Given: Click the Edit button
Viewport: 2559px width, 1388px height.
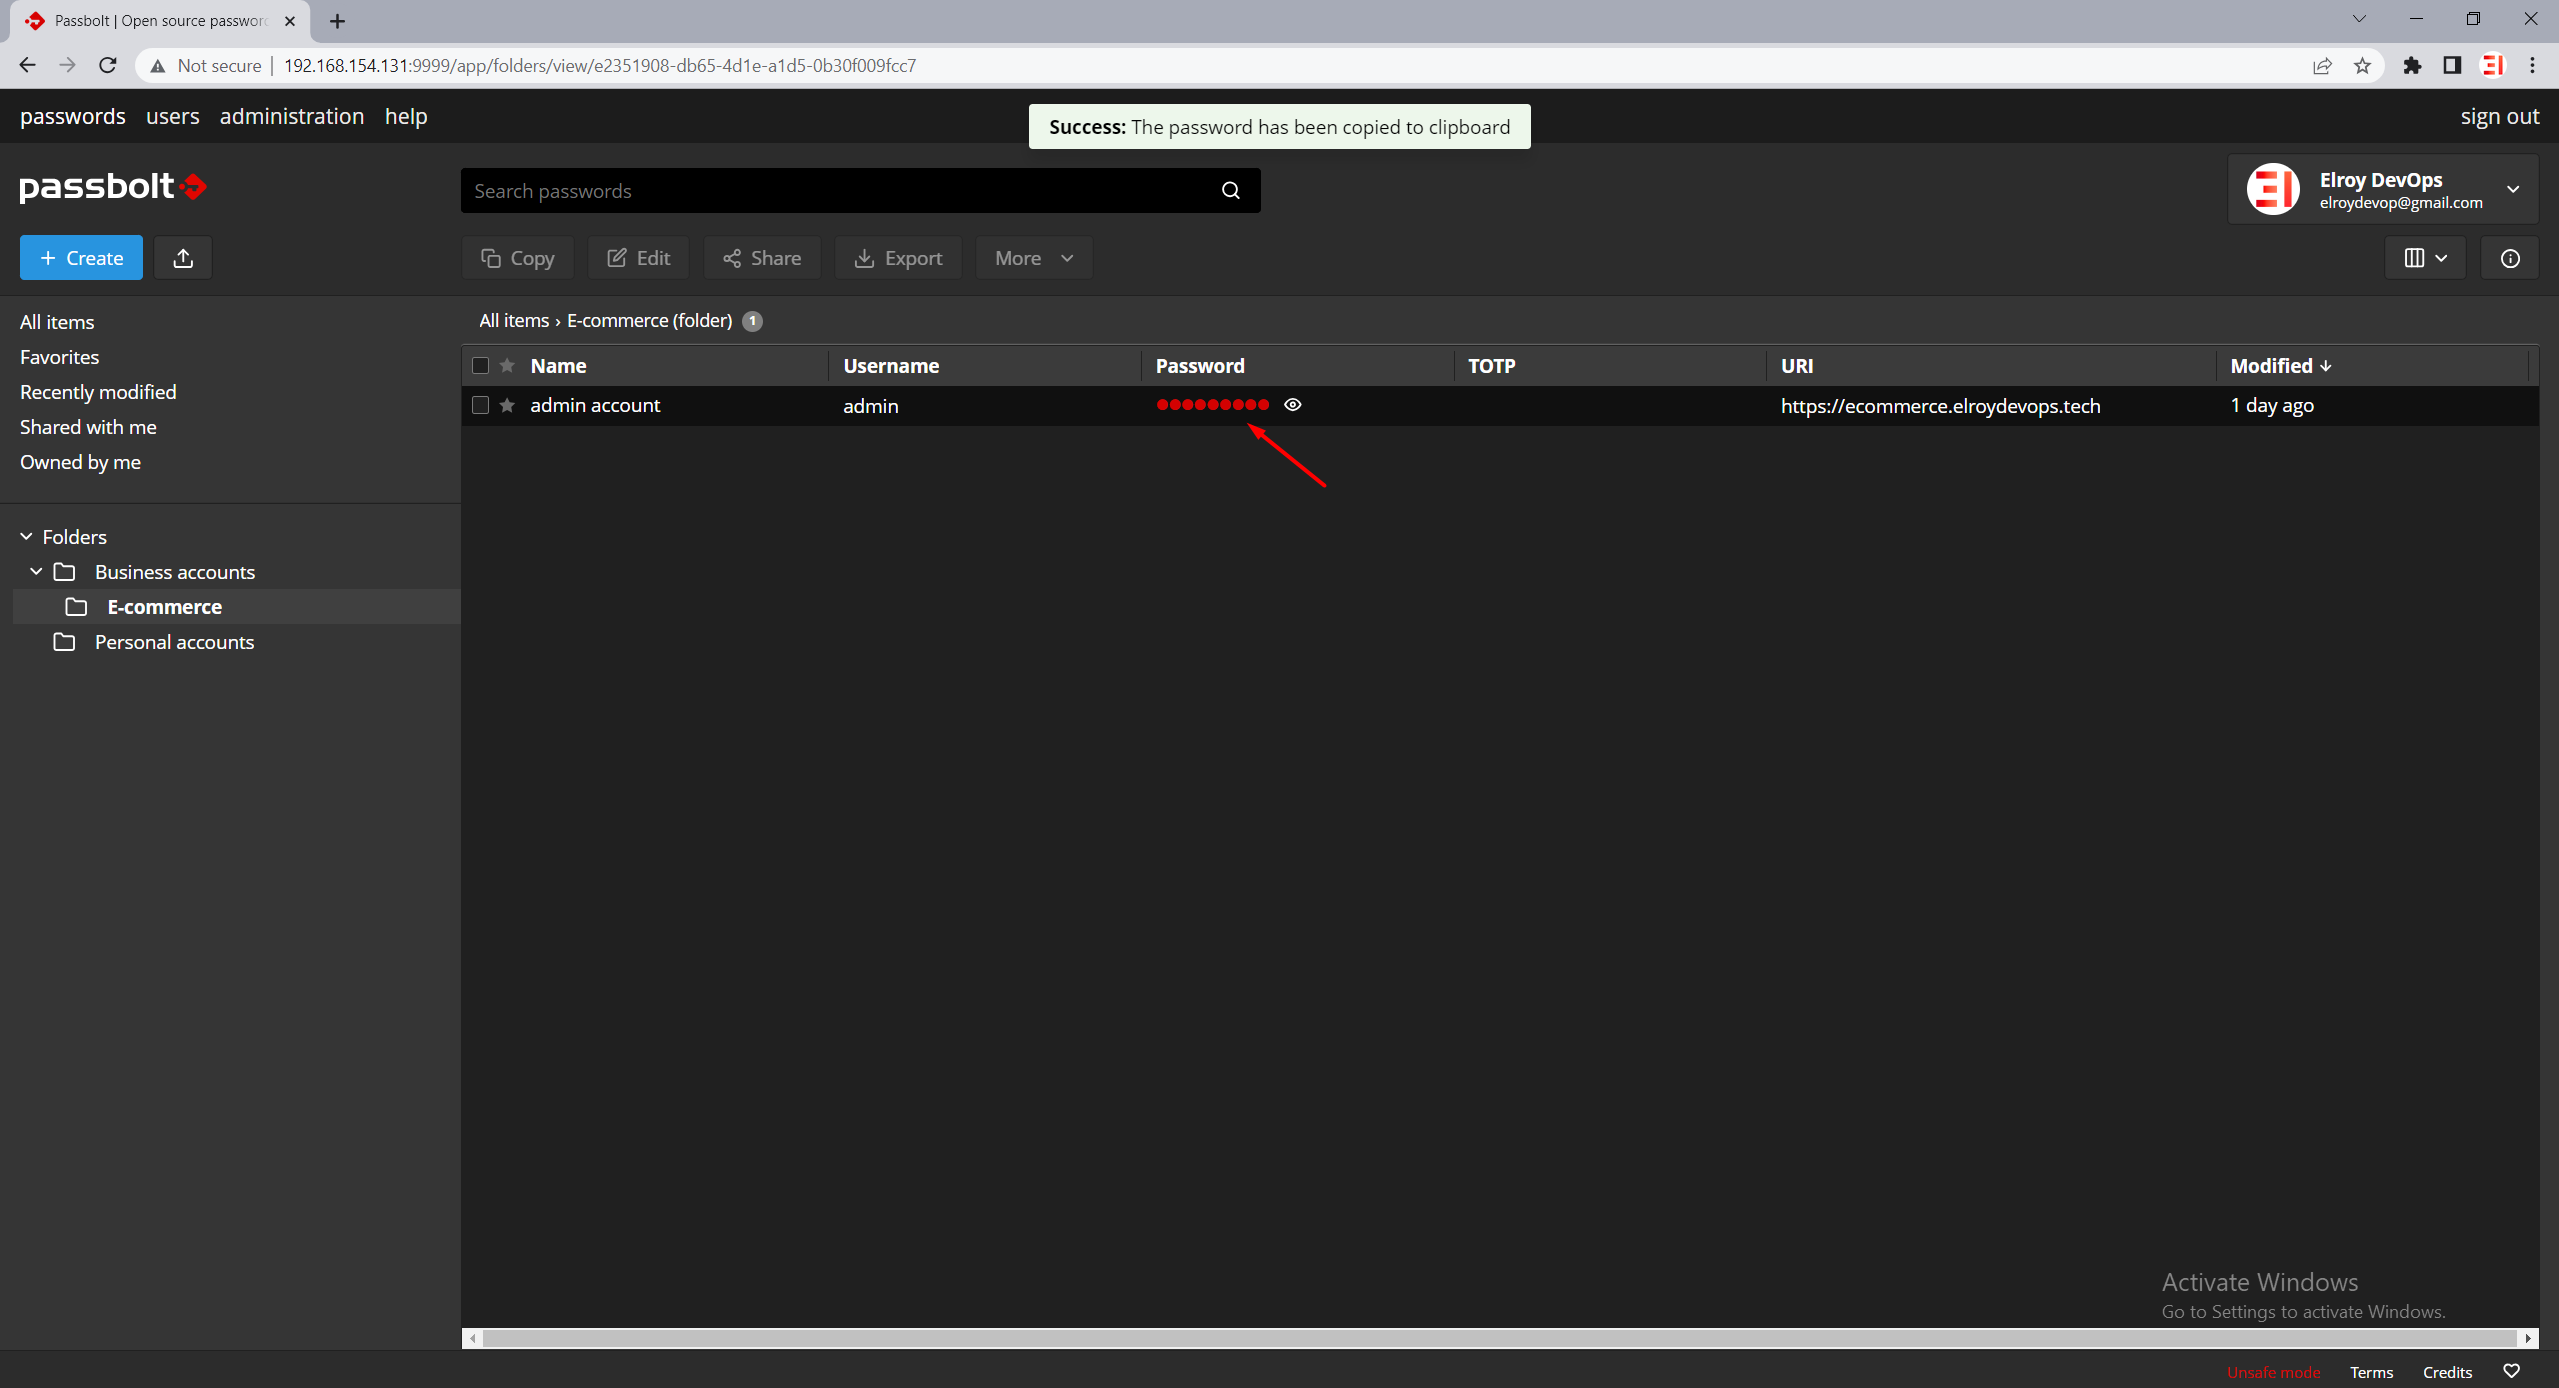Looking at the screenshot, I should 639,258.
